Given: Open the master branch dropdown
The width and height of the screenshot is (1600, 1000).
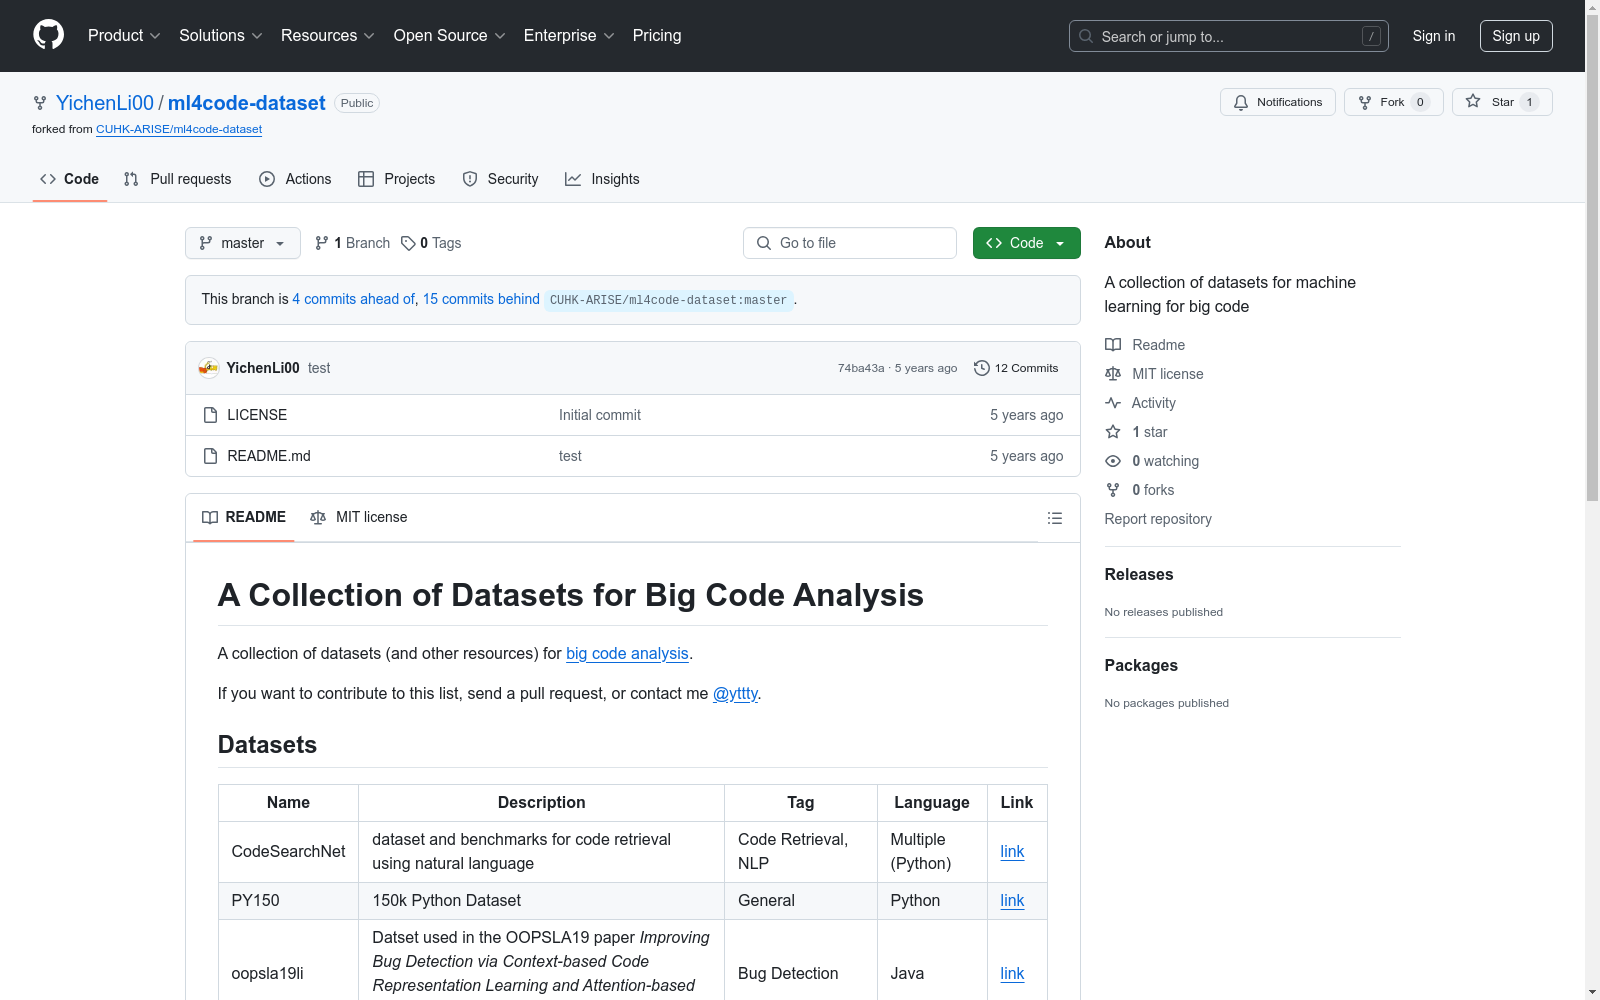Looking at the screenshot, I should tap(243, 243).
